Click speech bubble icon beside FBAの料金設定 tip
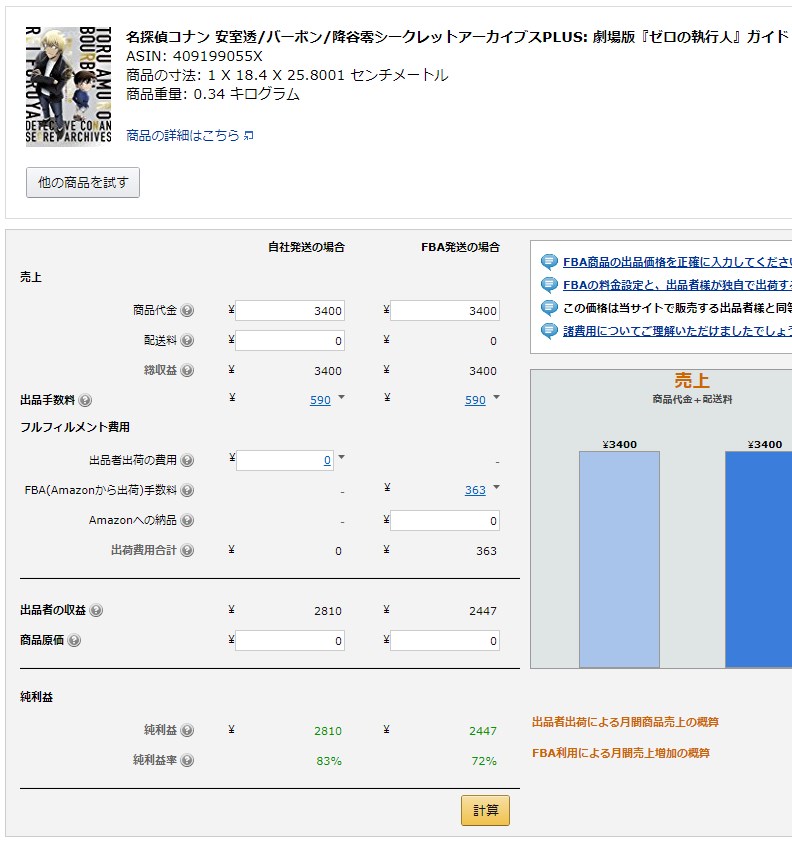 coord(549,285)
